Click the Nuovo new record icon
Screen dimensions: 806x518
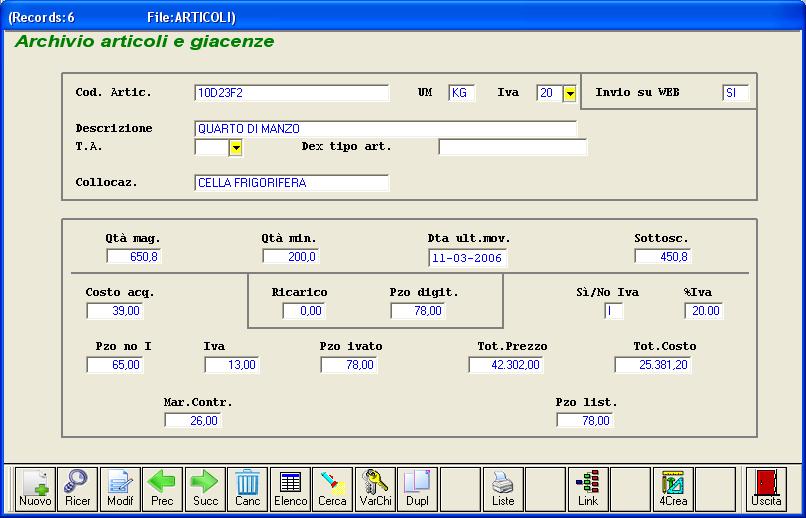(x=35, y=489)
